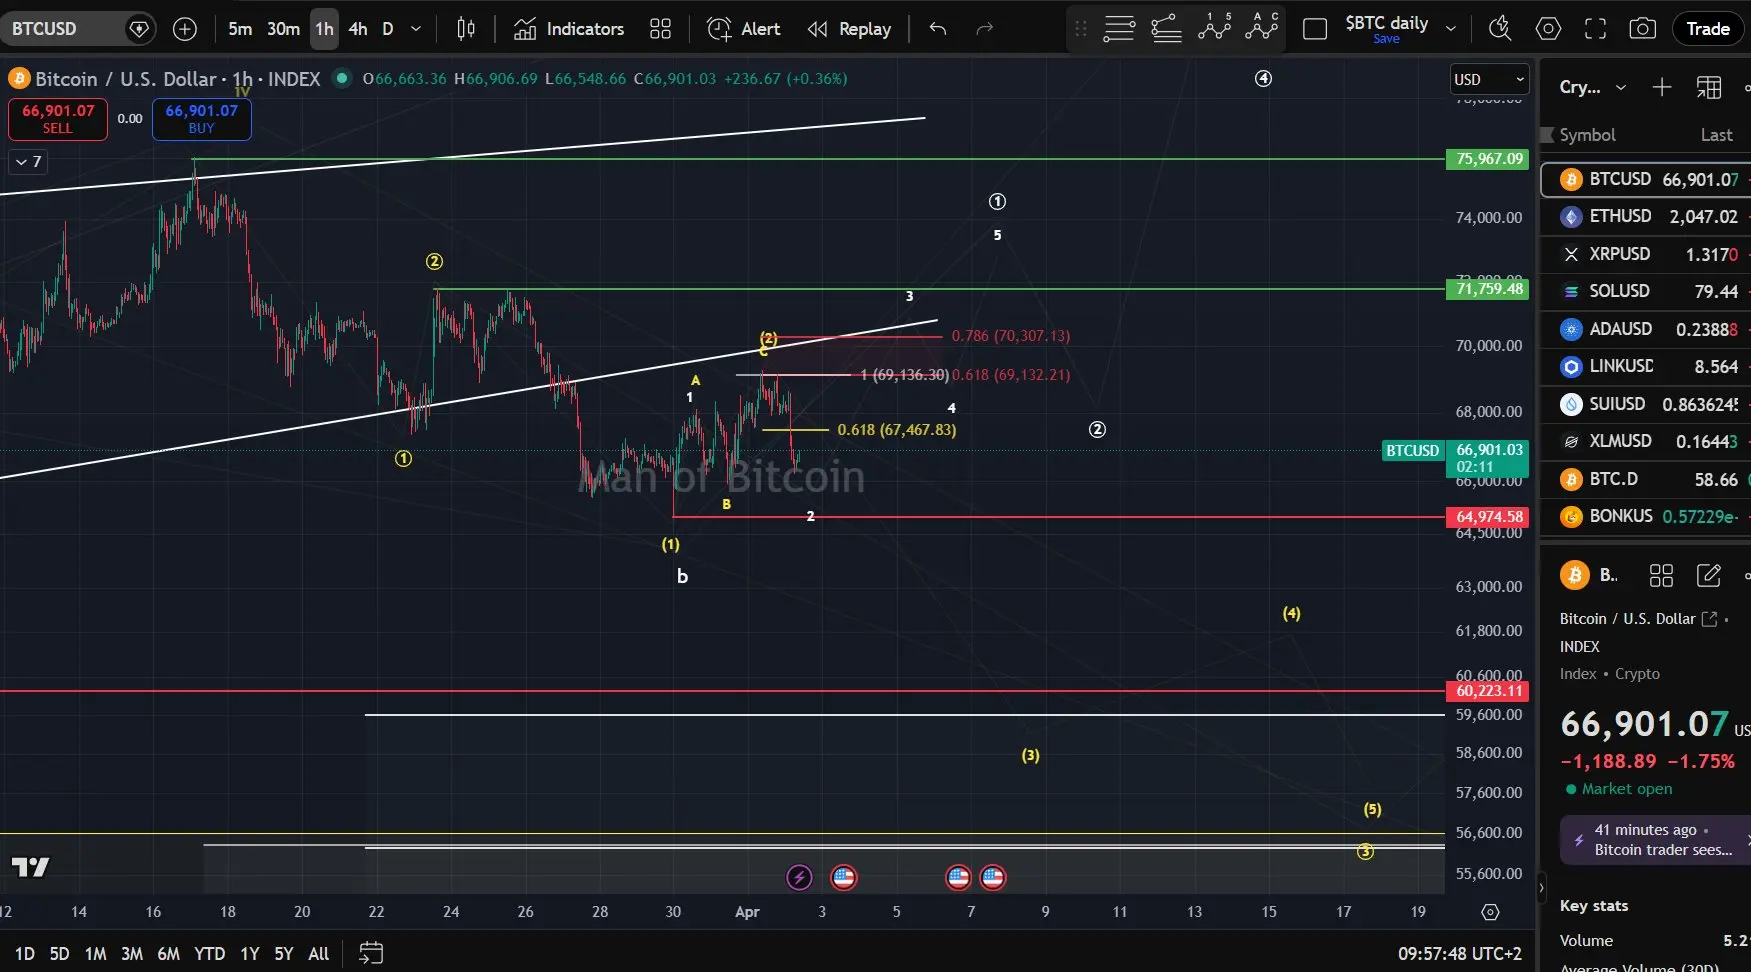Start bar Replay mode
Viewport: 1751px width, 972px height.
(849, 29)
